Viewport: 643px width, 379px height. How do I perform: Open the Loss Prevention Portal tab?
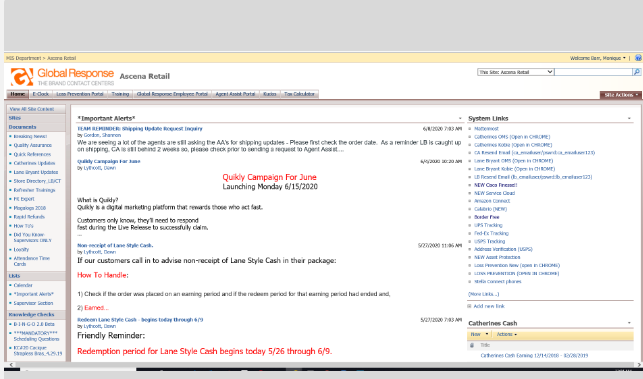[80, 94]
